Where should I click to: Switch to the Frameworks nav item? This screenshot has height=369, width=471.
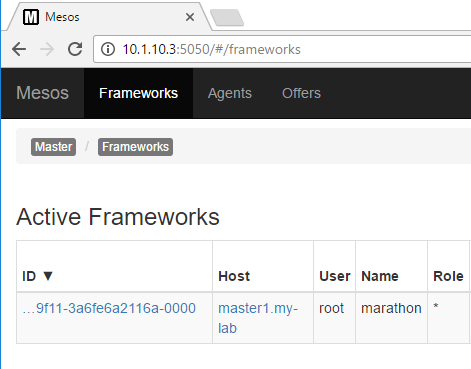(138, 93)
